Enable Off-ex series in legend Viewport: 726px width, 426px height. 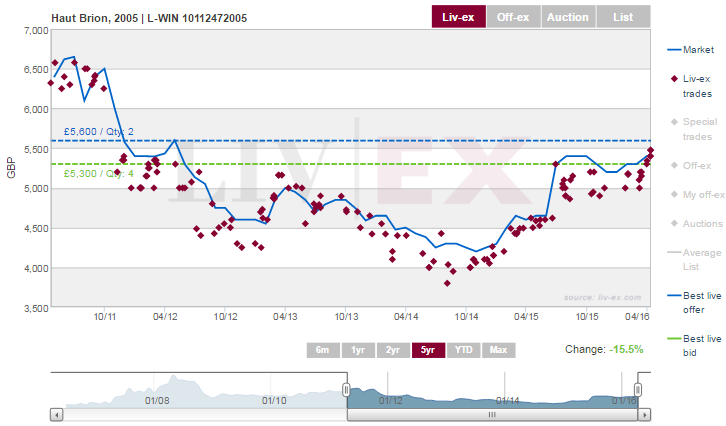pyautogui.click(x=691, y=166)
